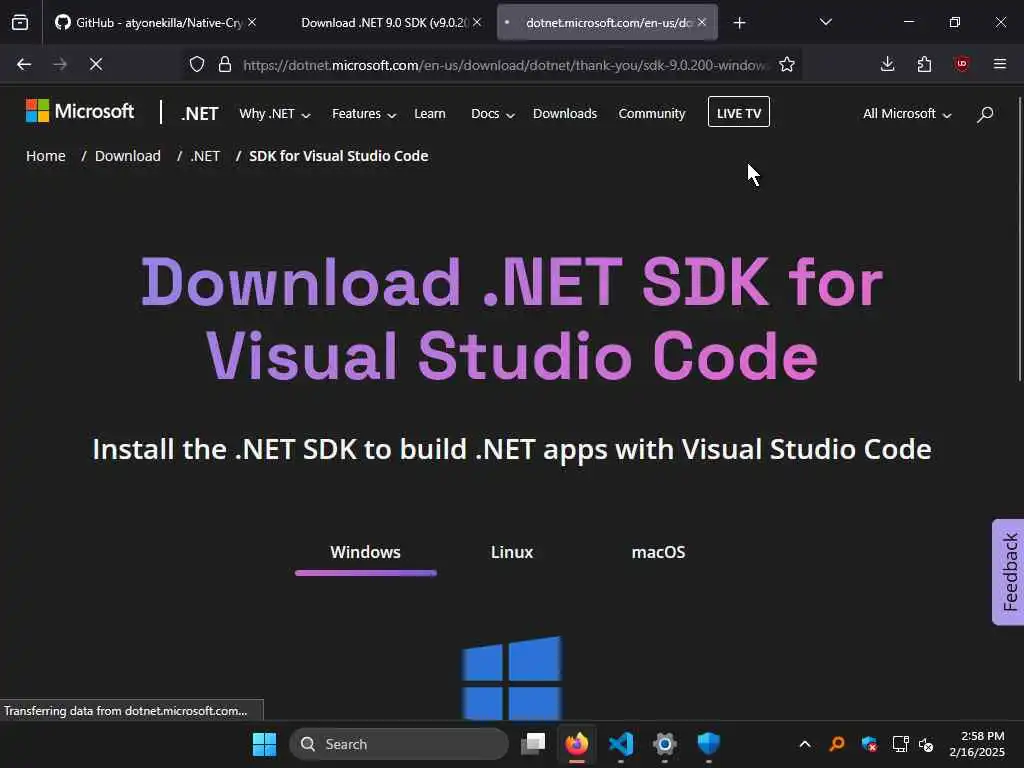Open Firefox application hamburger menu
Image resolution: width=1024 pixels, height=768 pixels.
pyautogui.click(x=1000, y=64)
